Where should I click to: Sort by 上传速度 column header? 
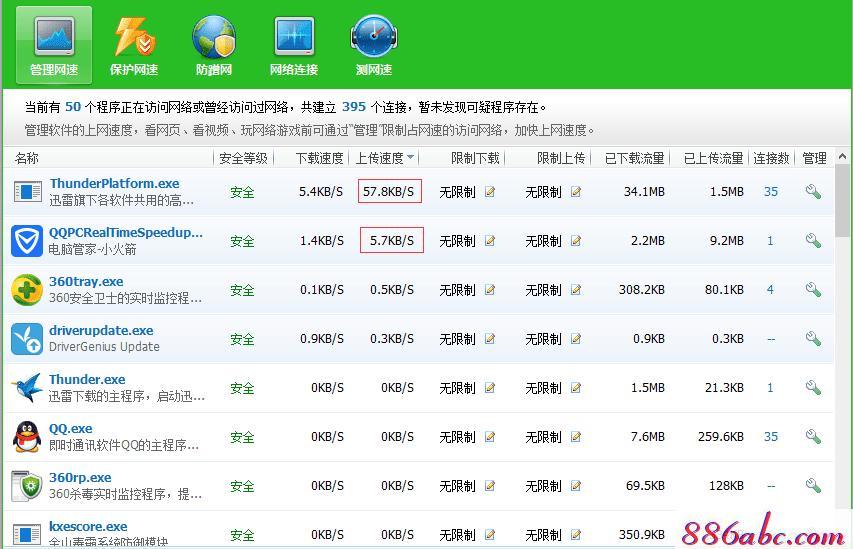385,158
